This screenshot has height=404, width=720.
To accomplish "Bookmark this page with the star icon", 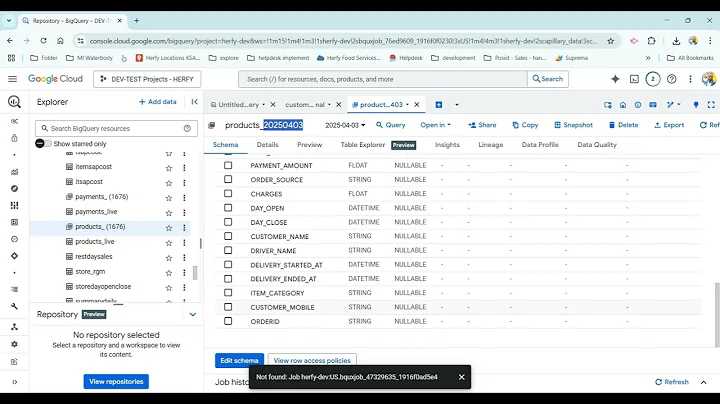I will point(610,41).
